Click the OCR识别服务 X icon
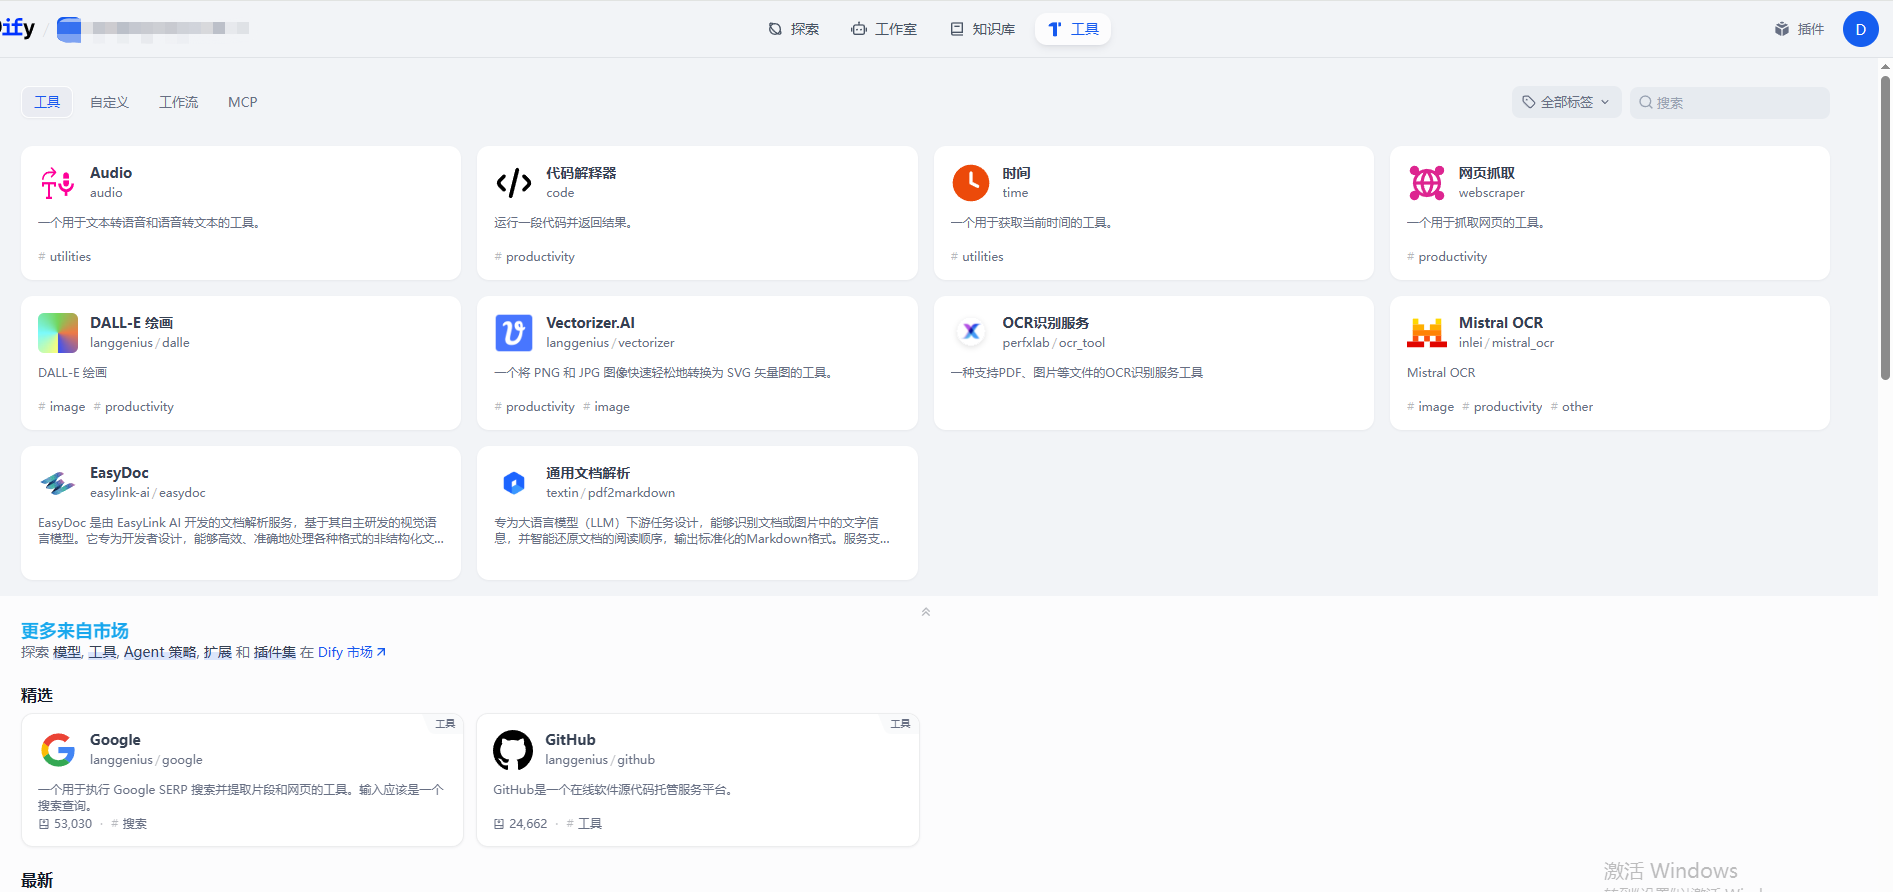Image resolution: width=1893 pixels, height=892 pixels. [971, 332]
